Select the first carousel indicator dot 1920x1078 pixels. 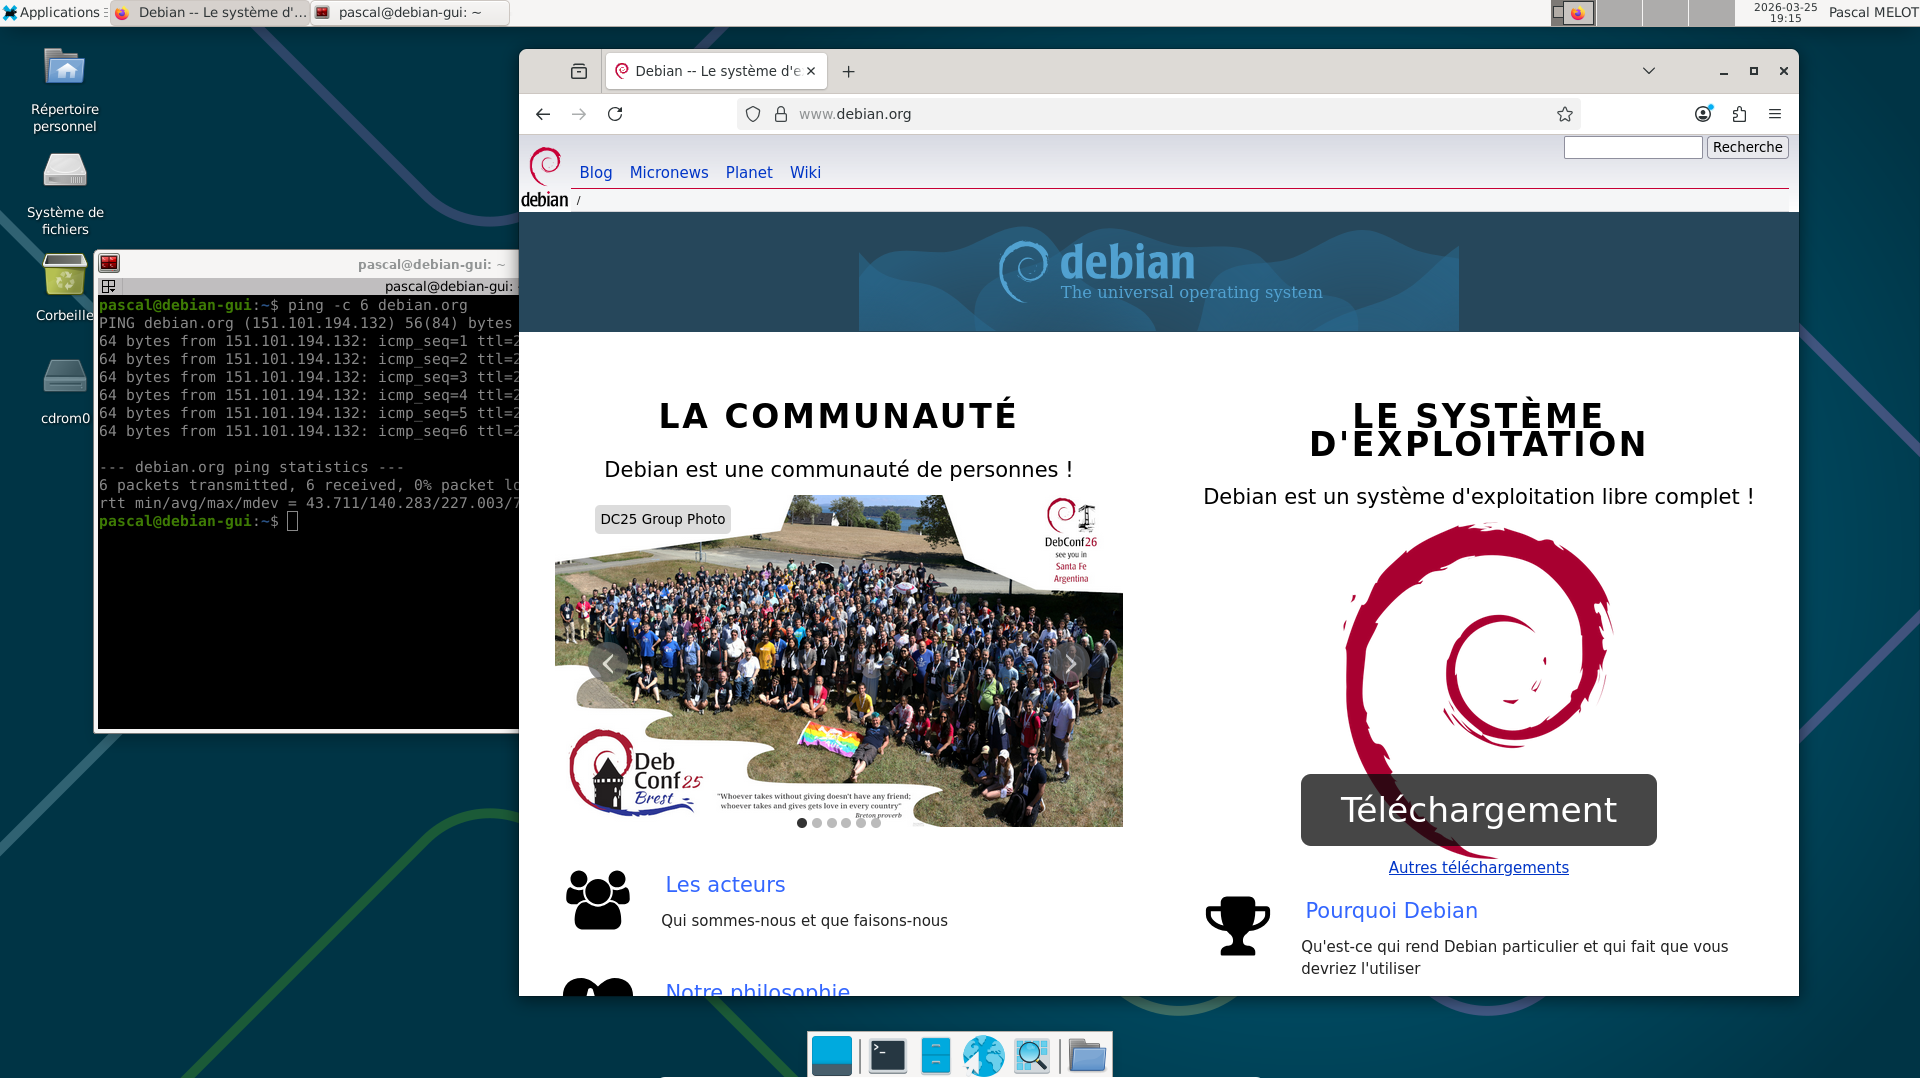(x=802, y=823)
